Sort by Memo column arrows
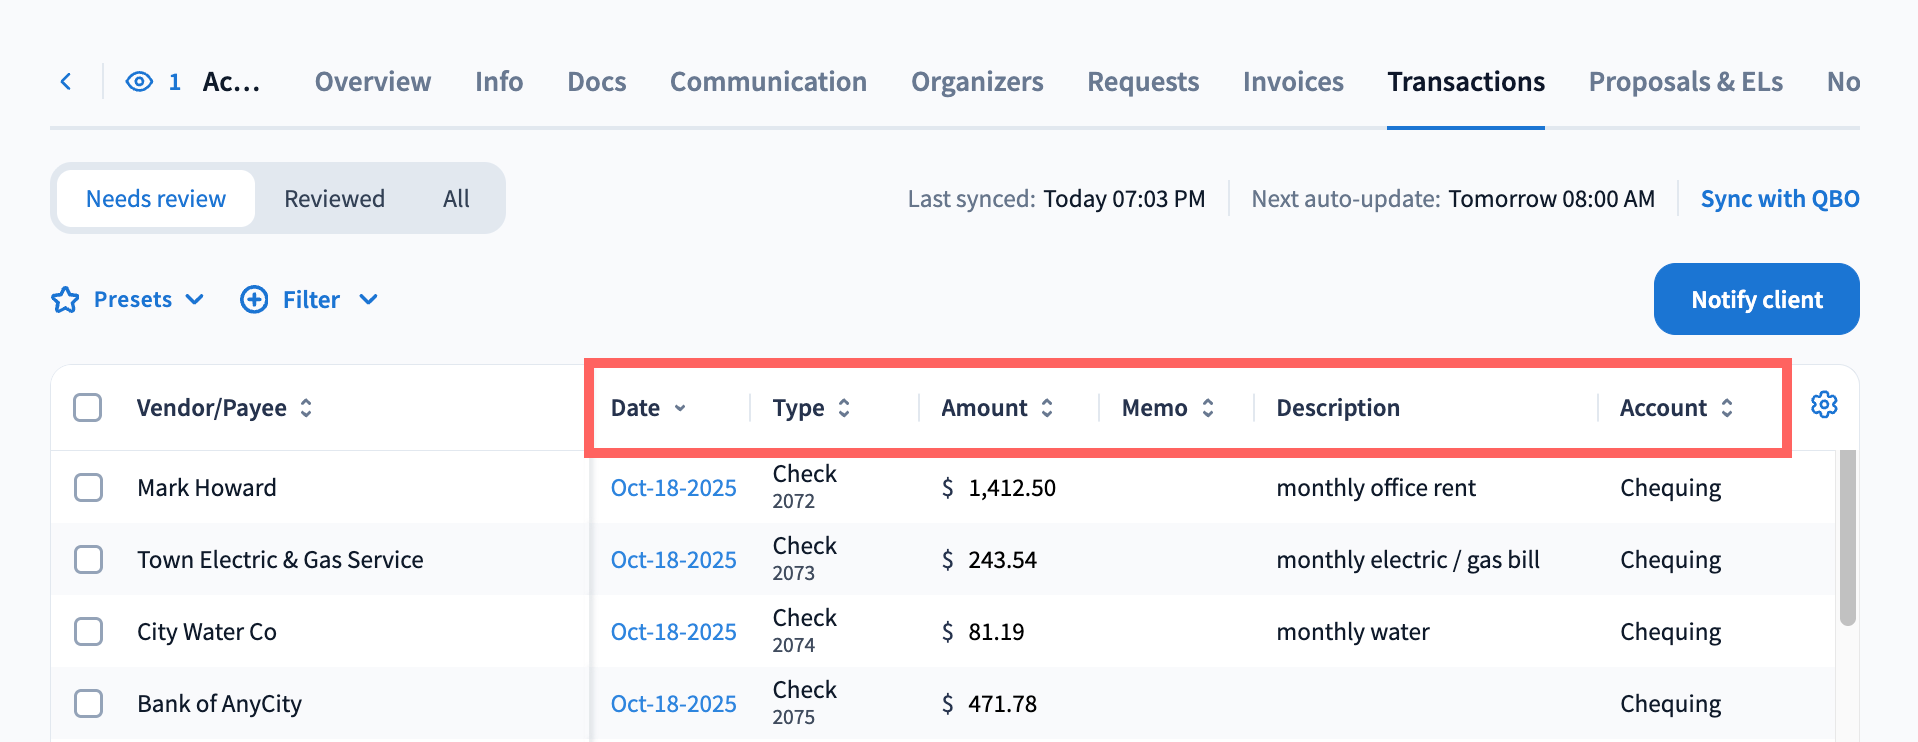 point(1208,408)
